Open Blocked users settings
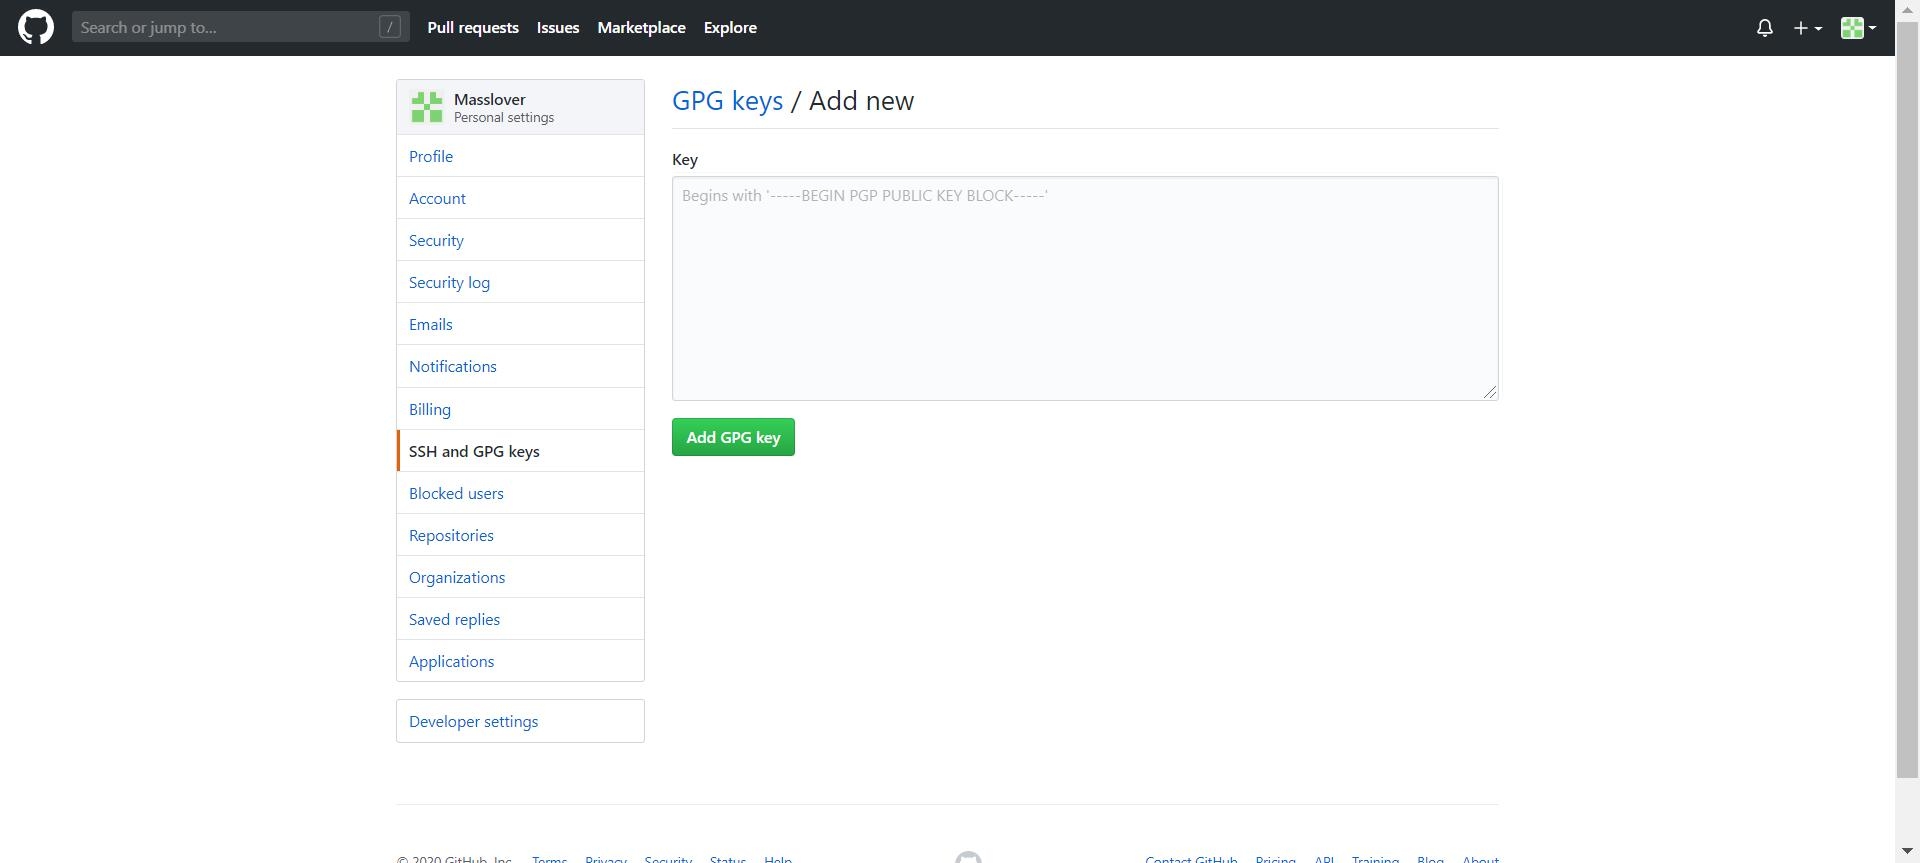Image resolution: width=1920 pixels, height=863 pixels. [520, 493]
